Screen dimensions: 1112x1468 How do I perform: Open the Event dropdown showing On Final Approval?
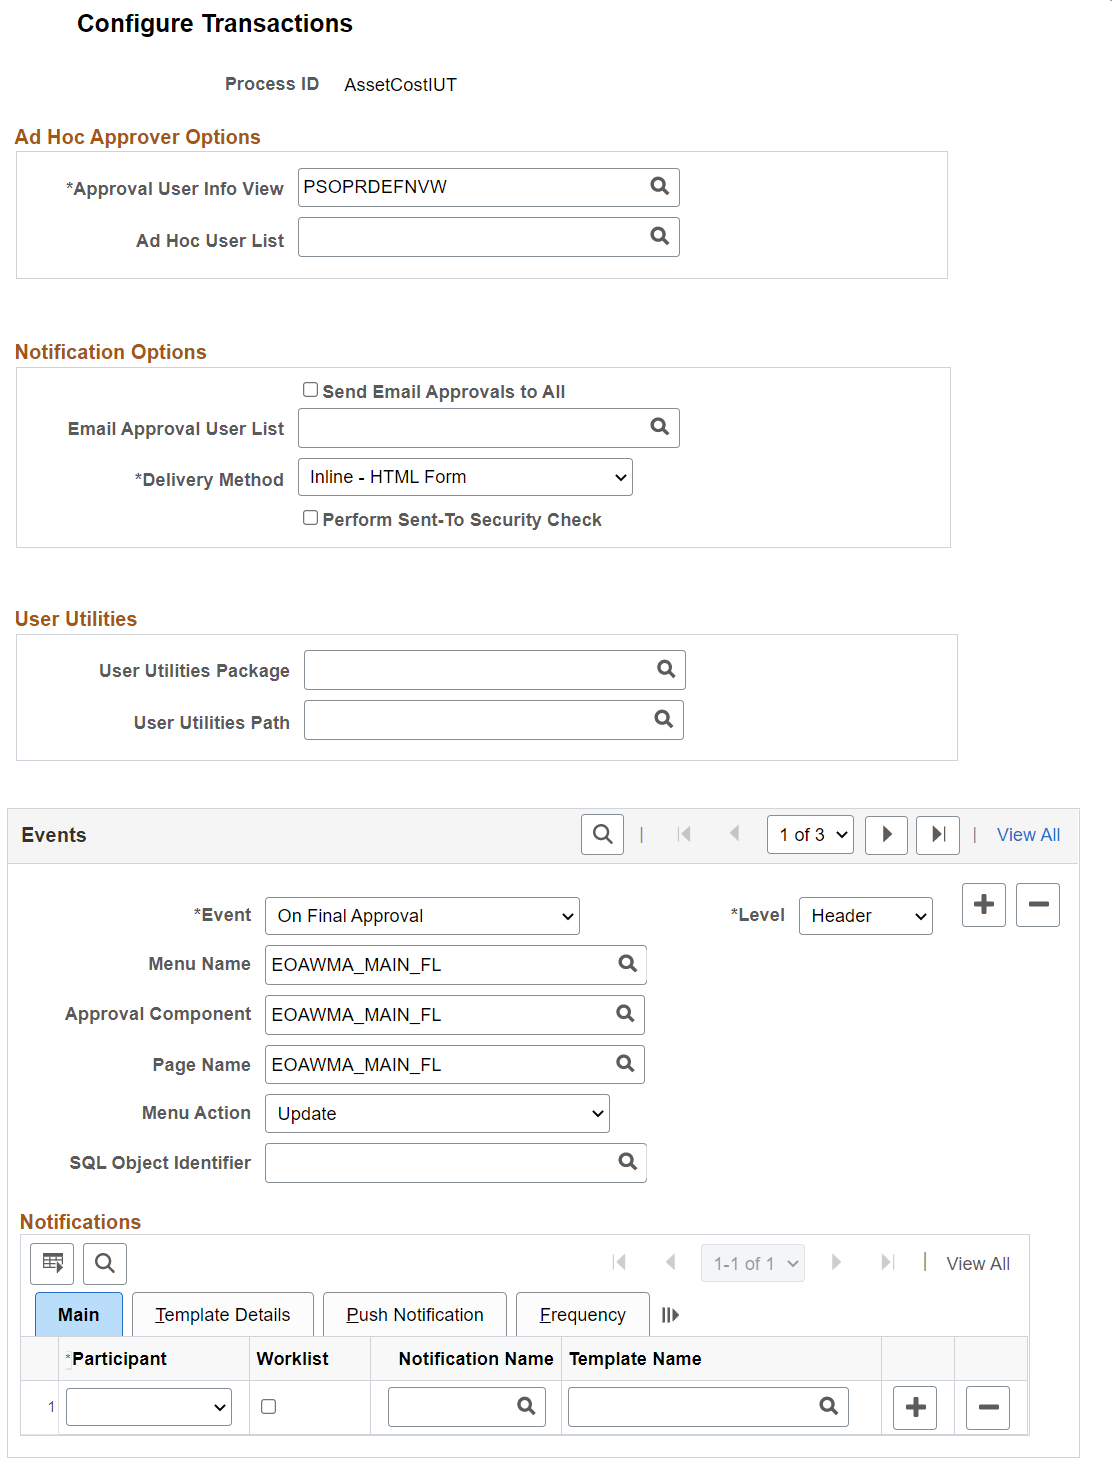pyautogui.click(x=421, y=915)
